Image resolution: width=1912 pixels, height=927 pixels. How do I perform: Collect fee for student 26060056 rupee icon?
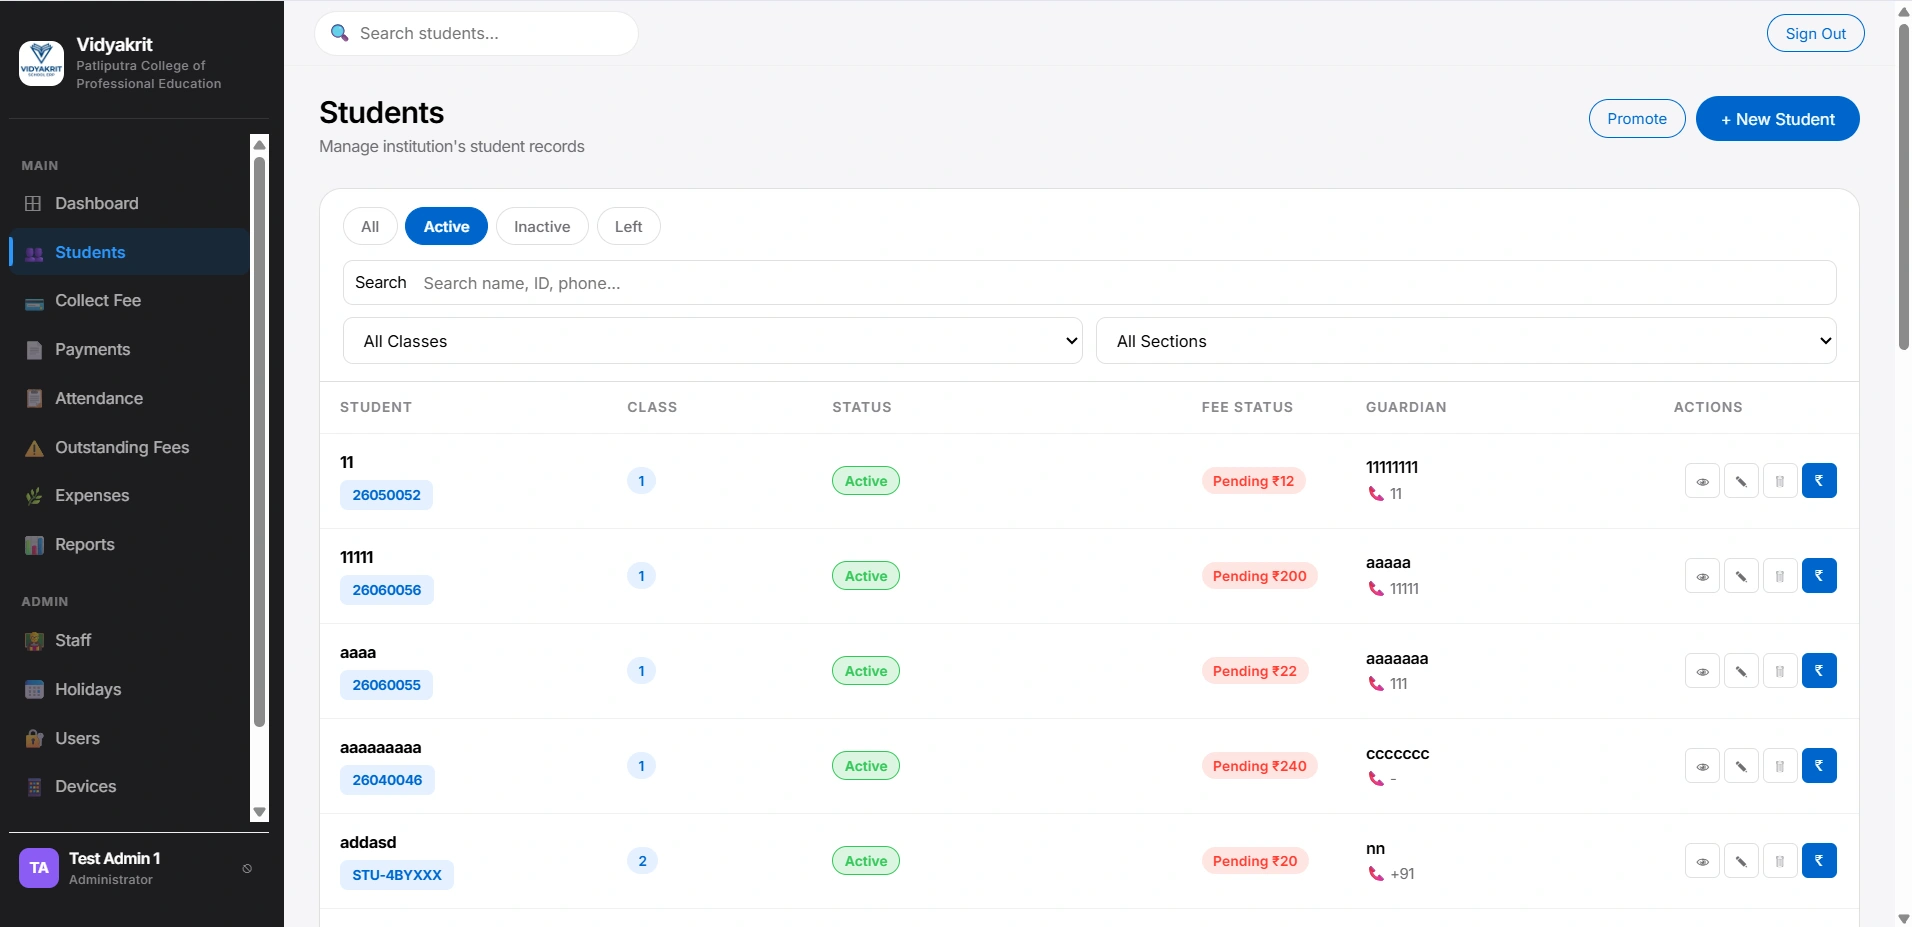coord(1819,576)
